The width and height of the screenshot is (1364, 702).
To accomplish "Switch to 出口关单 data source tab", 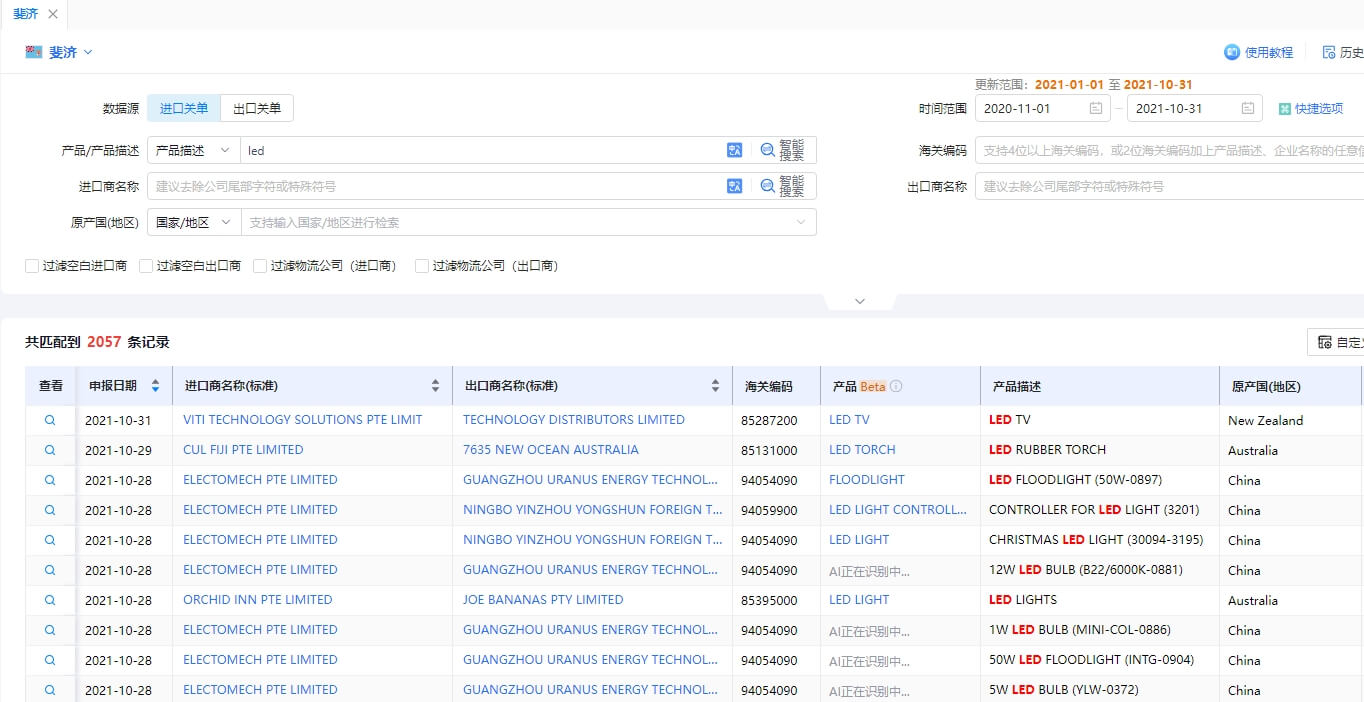I will [x=257, y=108].
